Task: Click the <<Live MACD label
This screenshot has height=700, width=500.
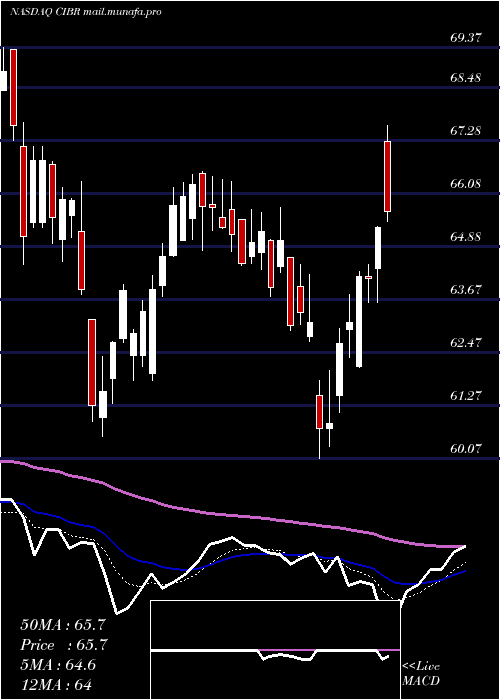Action: tap(421, 674)
